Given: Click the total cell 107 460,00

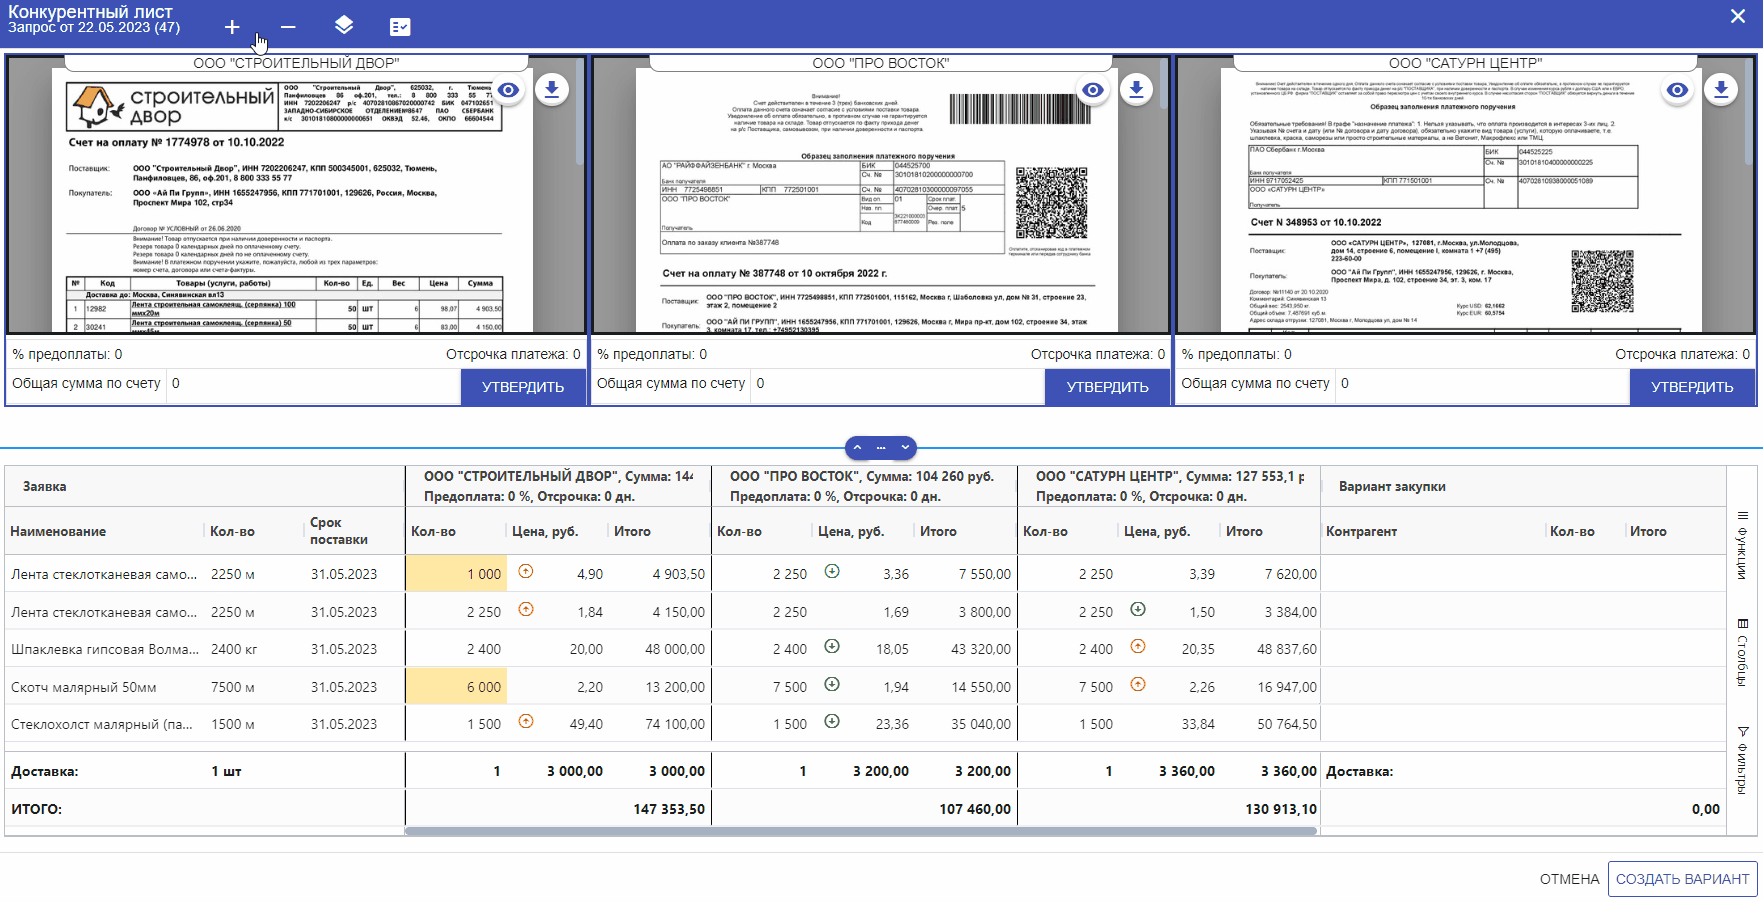Looking at the screenshot, I should [x=974, y=809].
